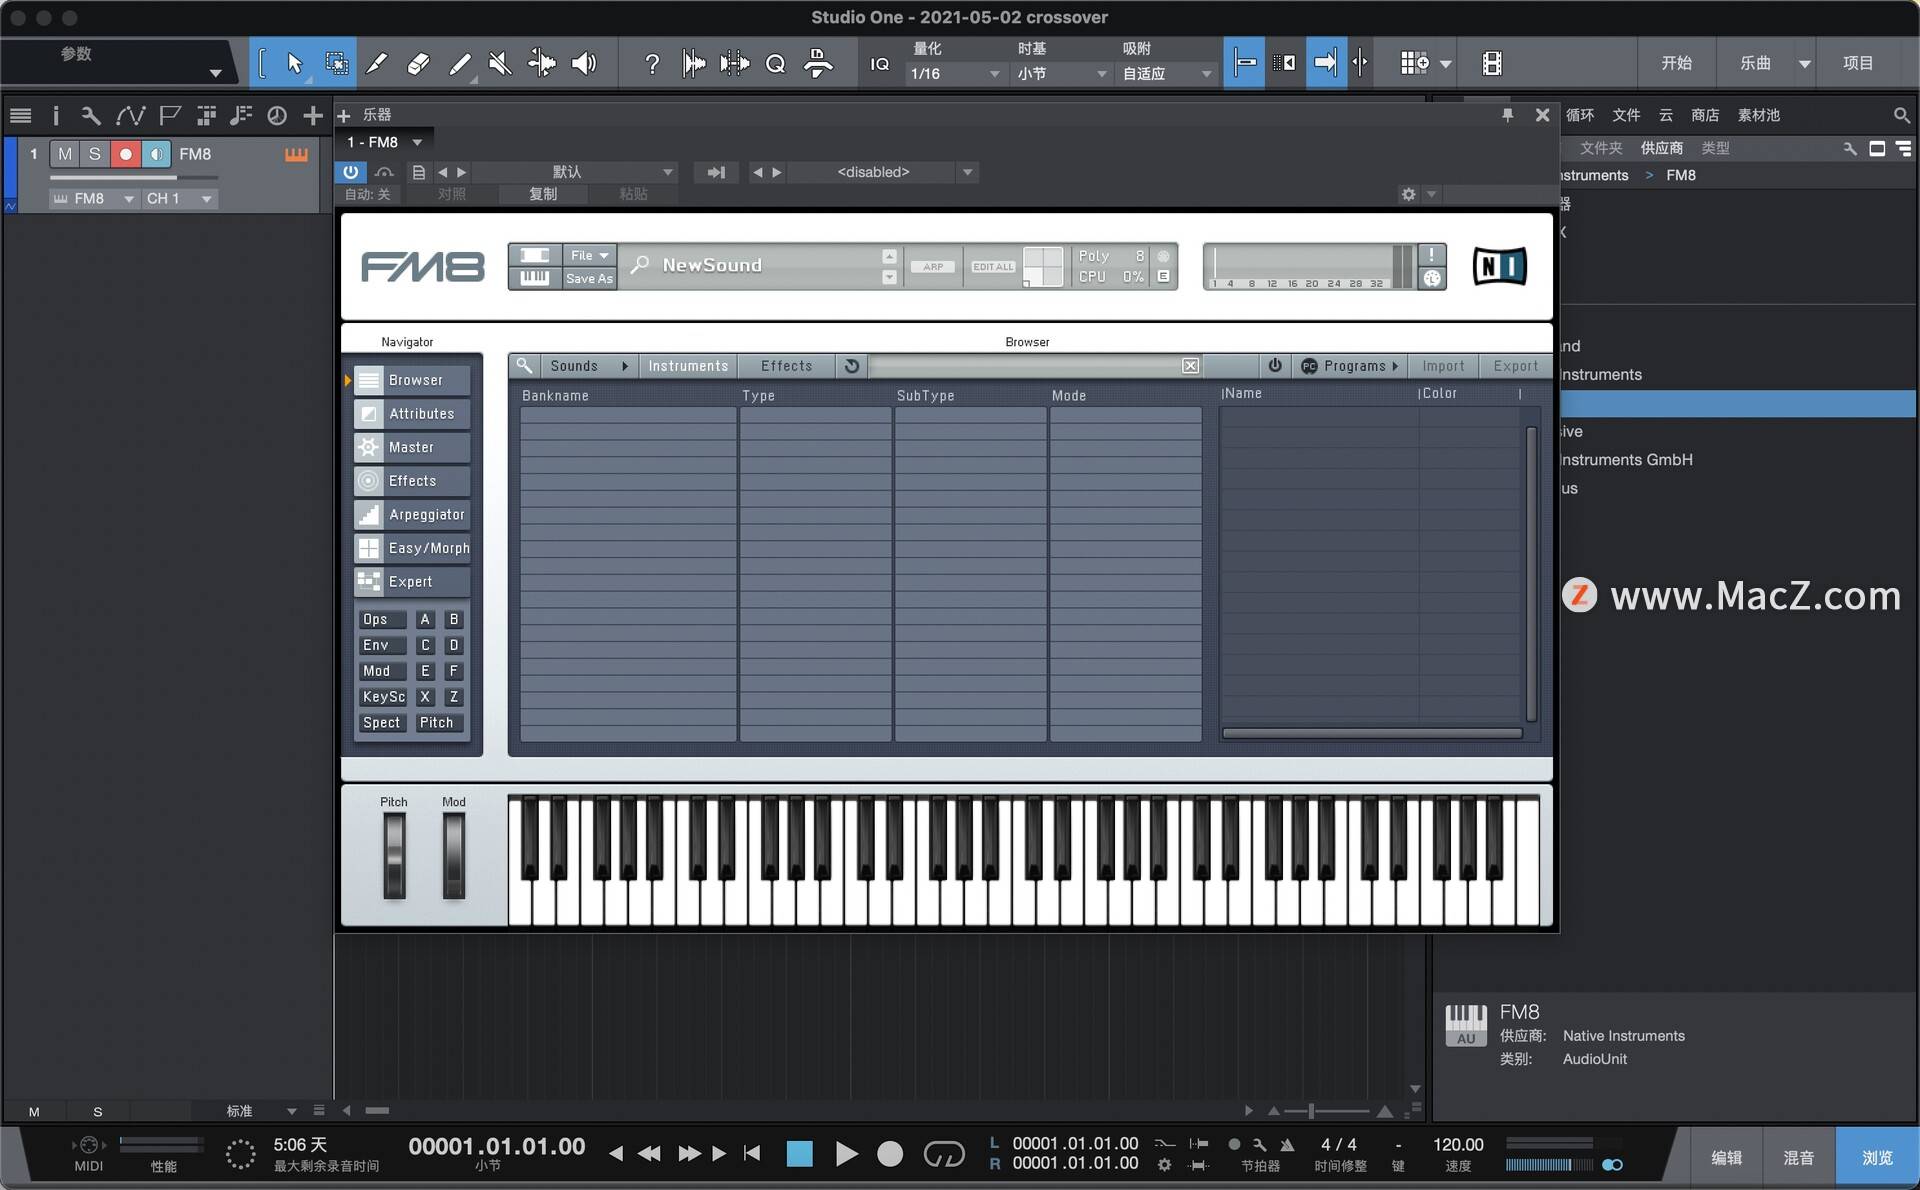Image resolution: width=1920 pixels, height=1190 pixels.
Task: Toggle FM8 plugin power bypass
Action: pyautogui.click(x=350, y=172)
